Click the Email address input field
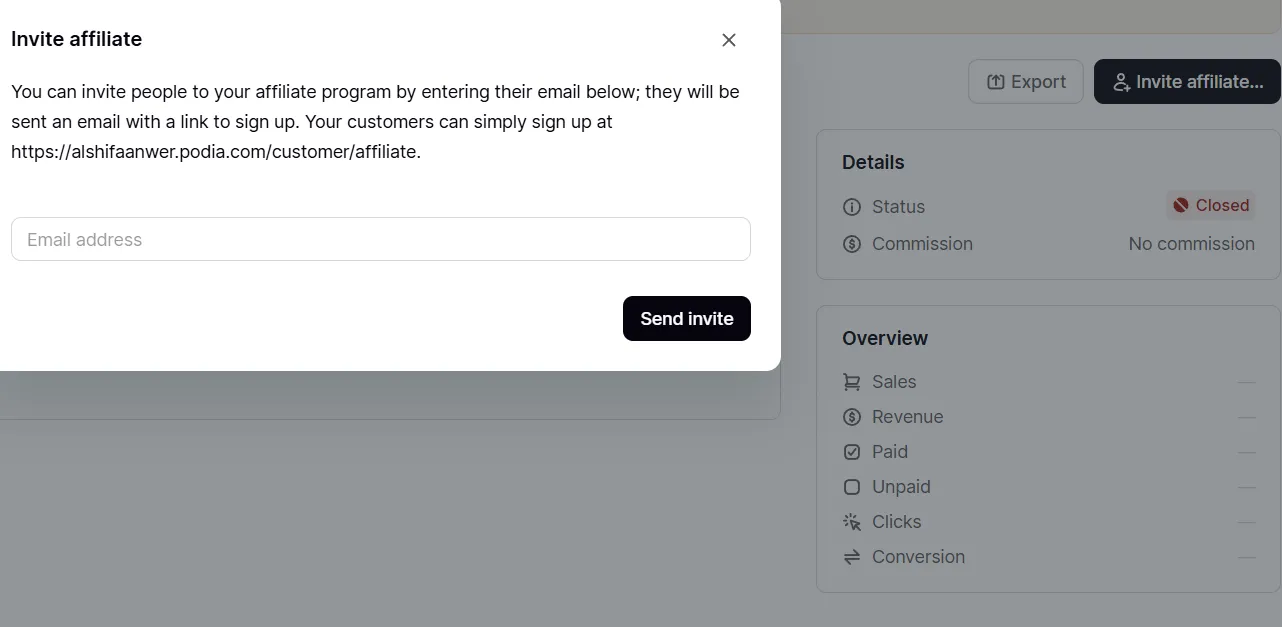This screenshot has height=627, width=1282. click(x=380, y=240)
